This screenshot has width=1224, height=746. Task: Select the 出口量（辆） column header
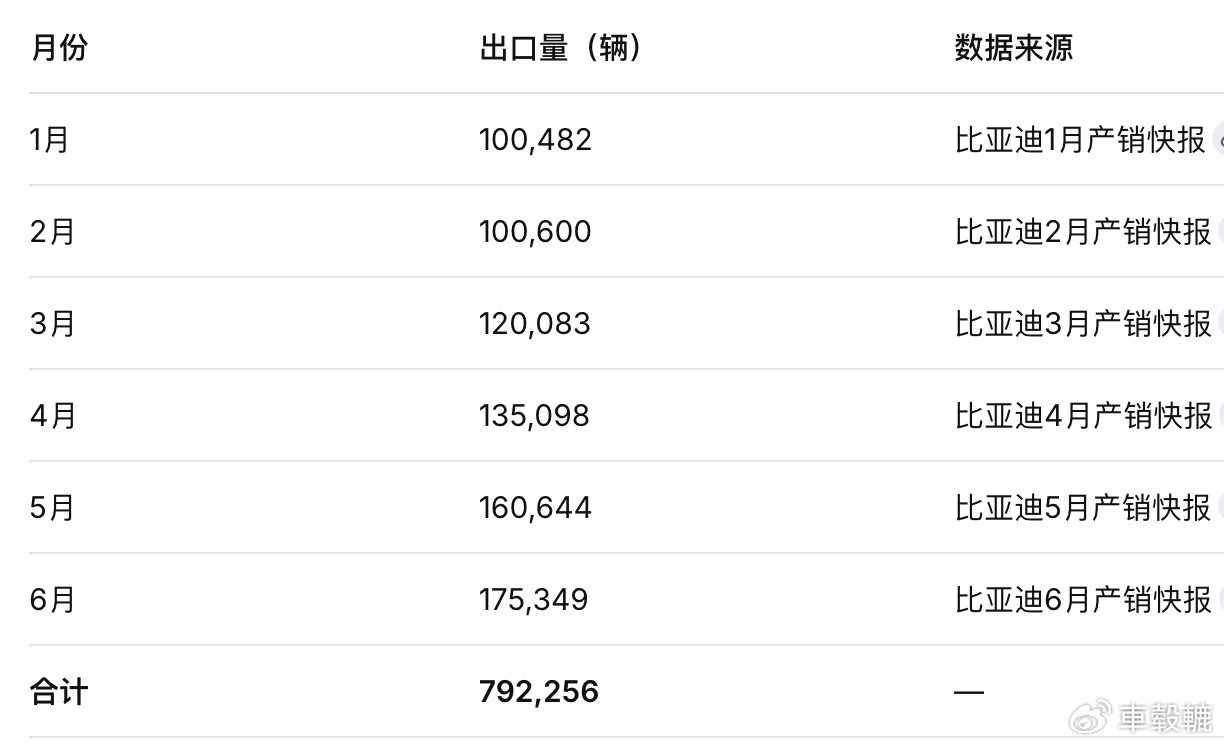click(x=561, y=47)
